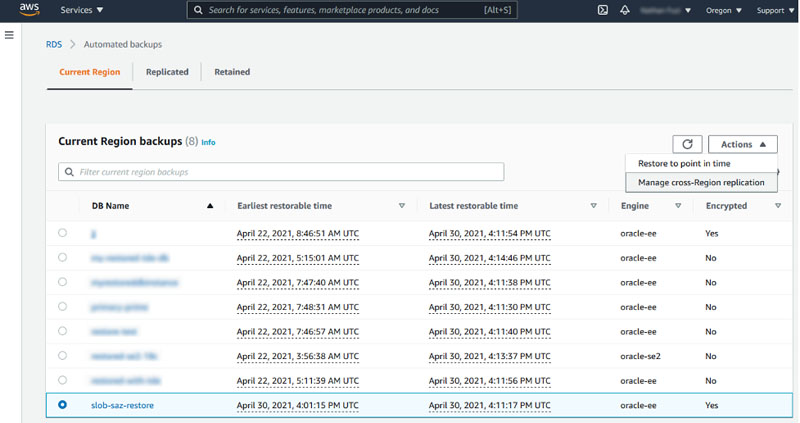This screenshot has height=423, width=800.
Task: Select radio for 7:47:40 AM backup row
Action: point(62,282)
